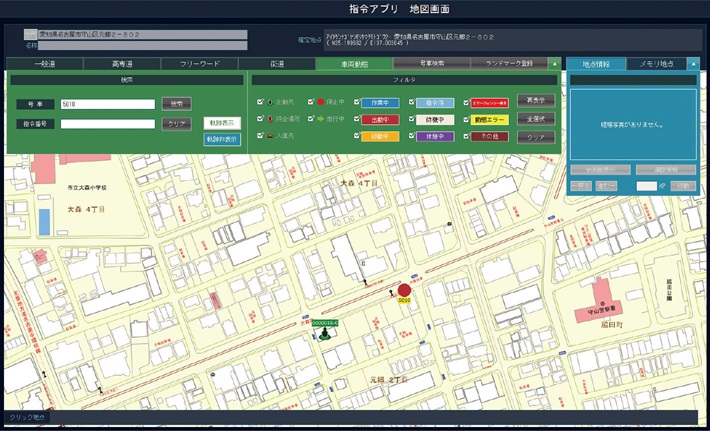Image resolution: width=710 pixels, height=431 pixels.
Task: Toggle the 出動先 filter checkbox
Action: pos(260,102)
